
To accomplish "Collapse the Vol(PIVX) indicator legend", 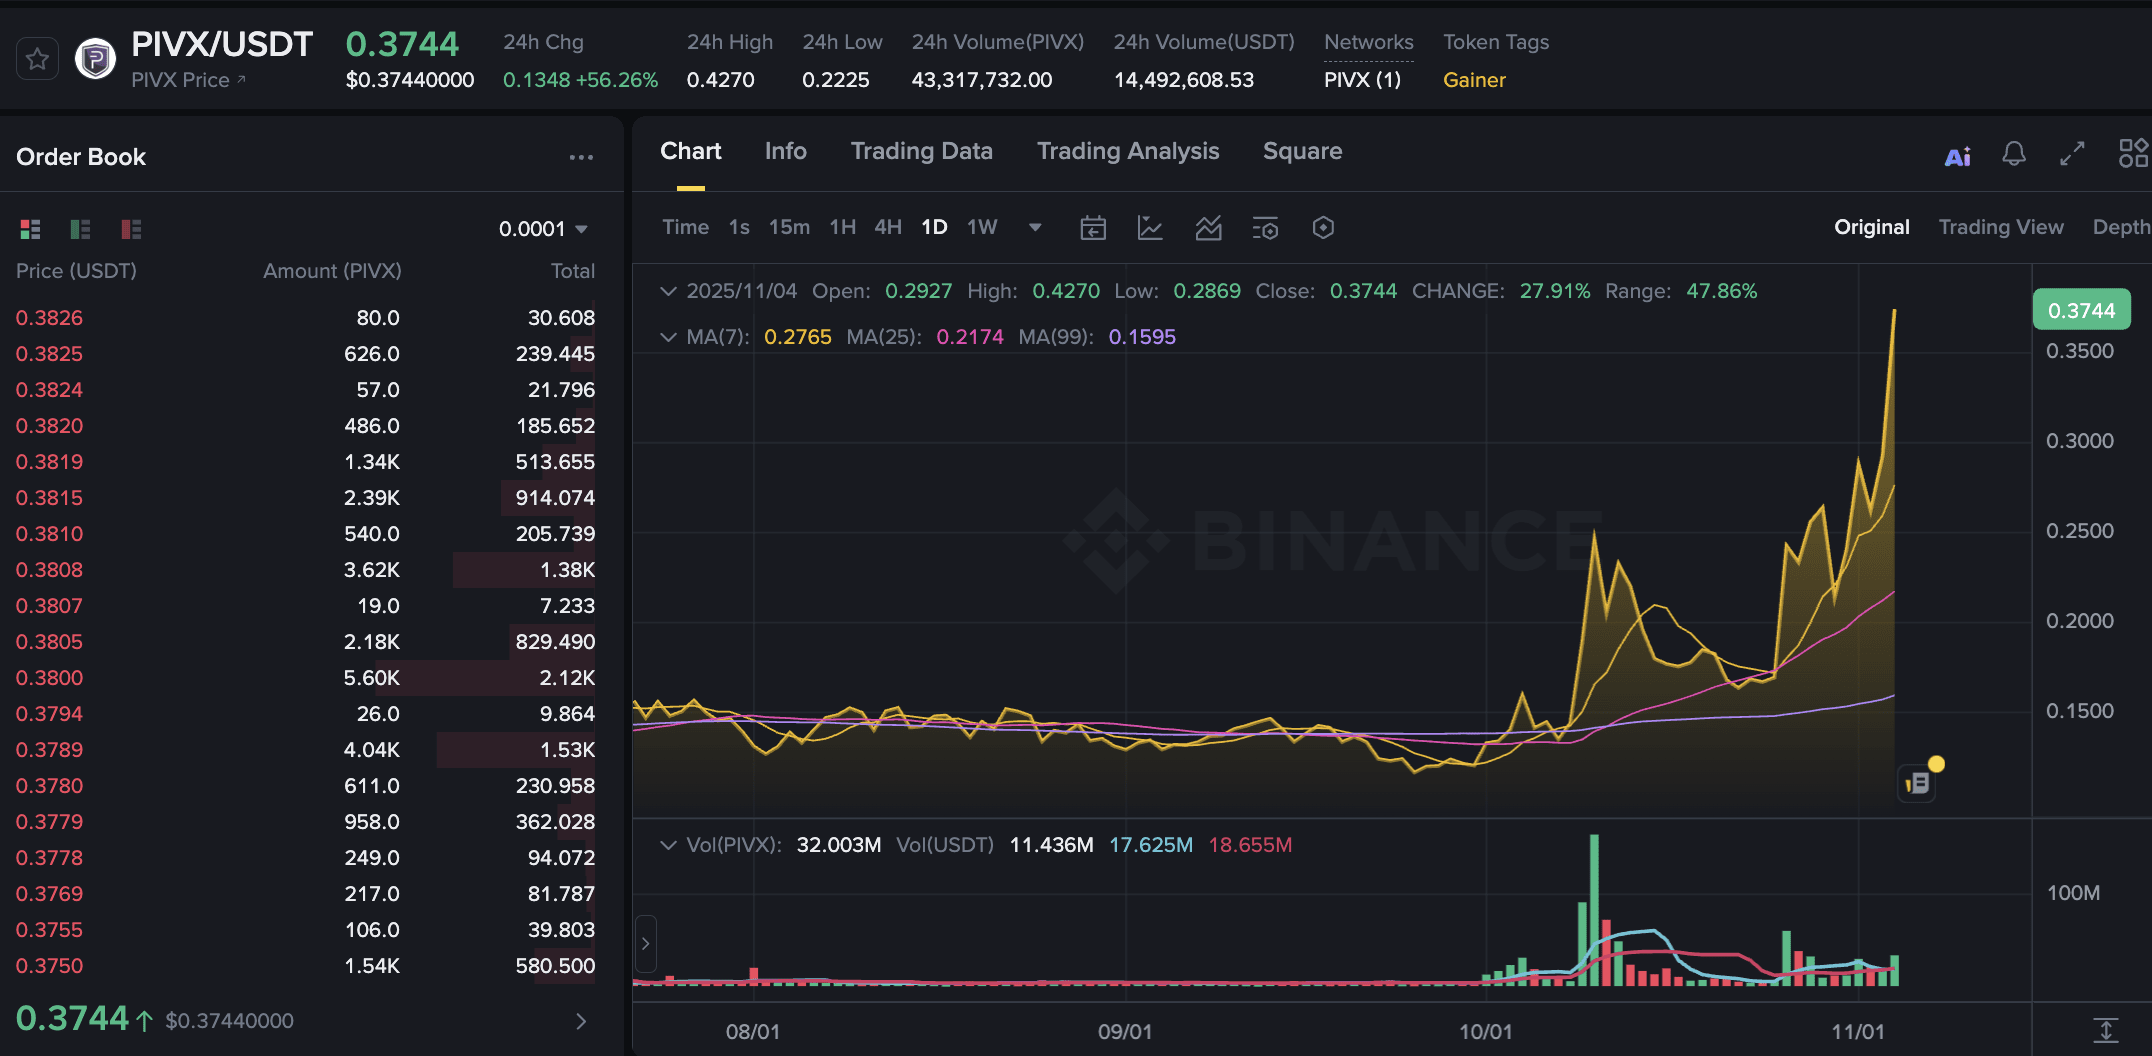I will pos(668,845).
